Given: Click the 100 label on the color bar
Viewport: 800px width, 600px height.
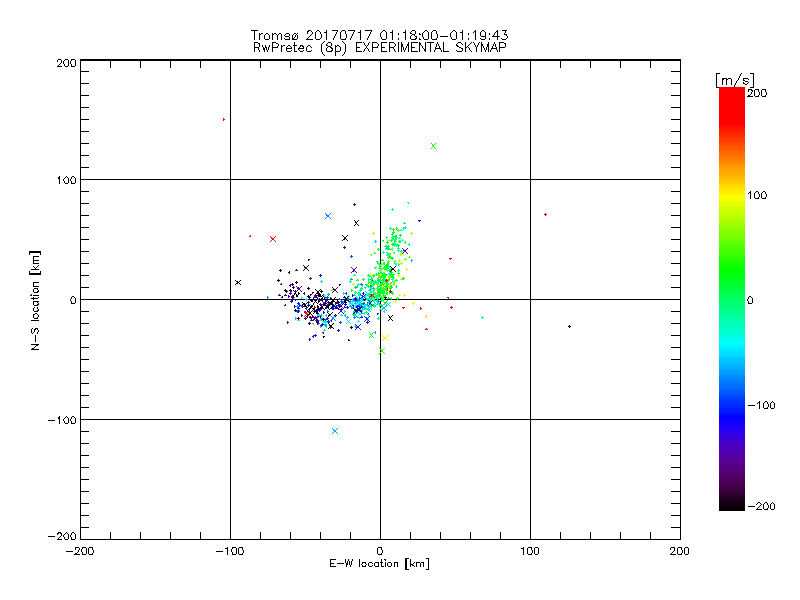Looking at the screenshot, I should click(757, 195).
